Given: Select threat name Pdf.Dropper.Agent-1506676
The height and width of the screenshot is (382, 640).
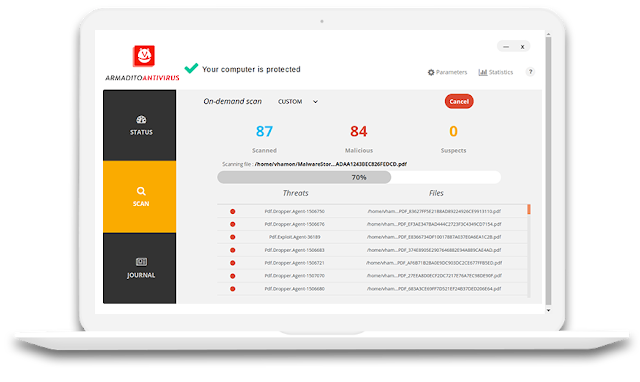Looking at the screenshot, I should [x=294, y=224].
